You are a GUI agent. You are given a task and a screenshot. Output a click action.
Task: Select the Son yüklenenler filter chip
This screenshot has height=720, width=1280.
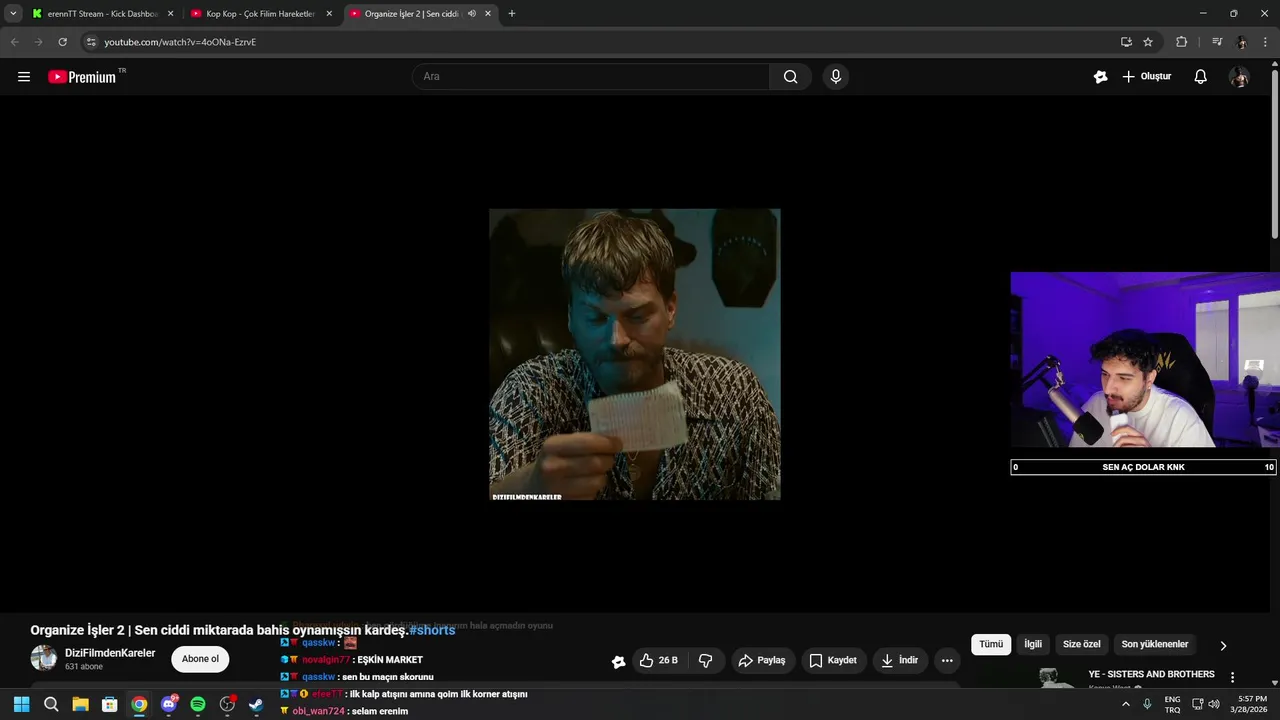pos(1155,645)
